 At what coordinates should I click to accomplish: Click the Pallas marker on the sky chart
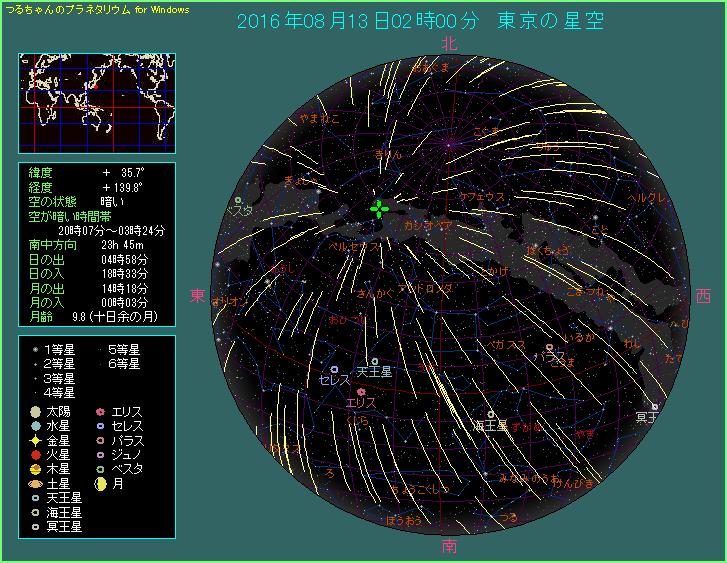pos(549,346)
